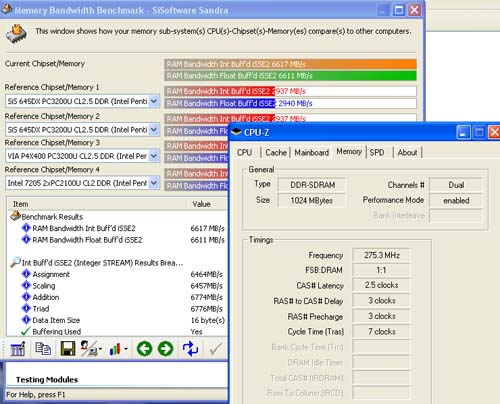
Task: Open the user options icon's dropdown arrow
Action: (100, 349)
